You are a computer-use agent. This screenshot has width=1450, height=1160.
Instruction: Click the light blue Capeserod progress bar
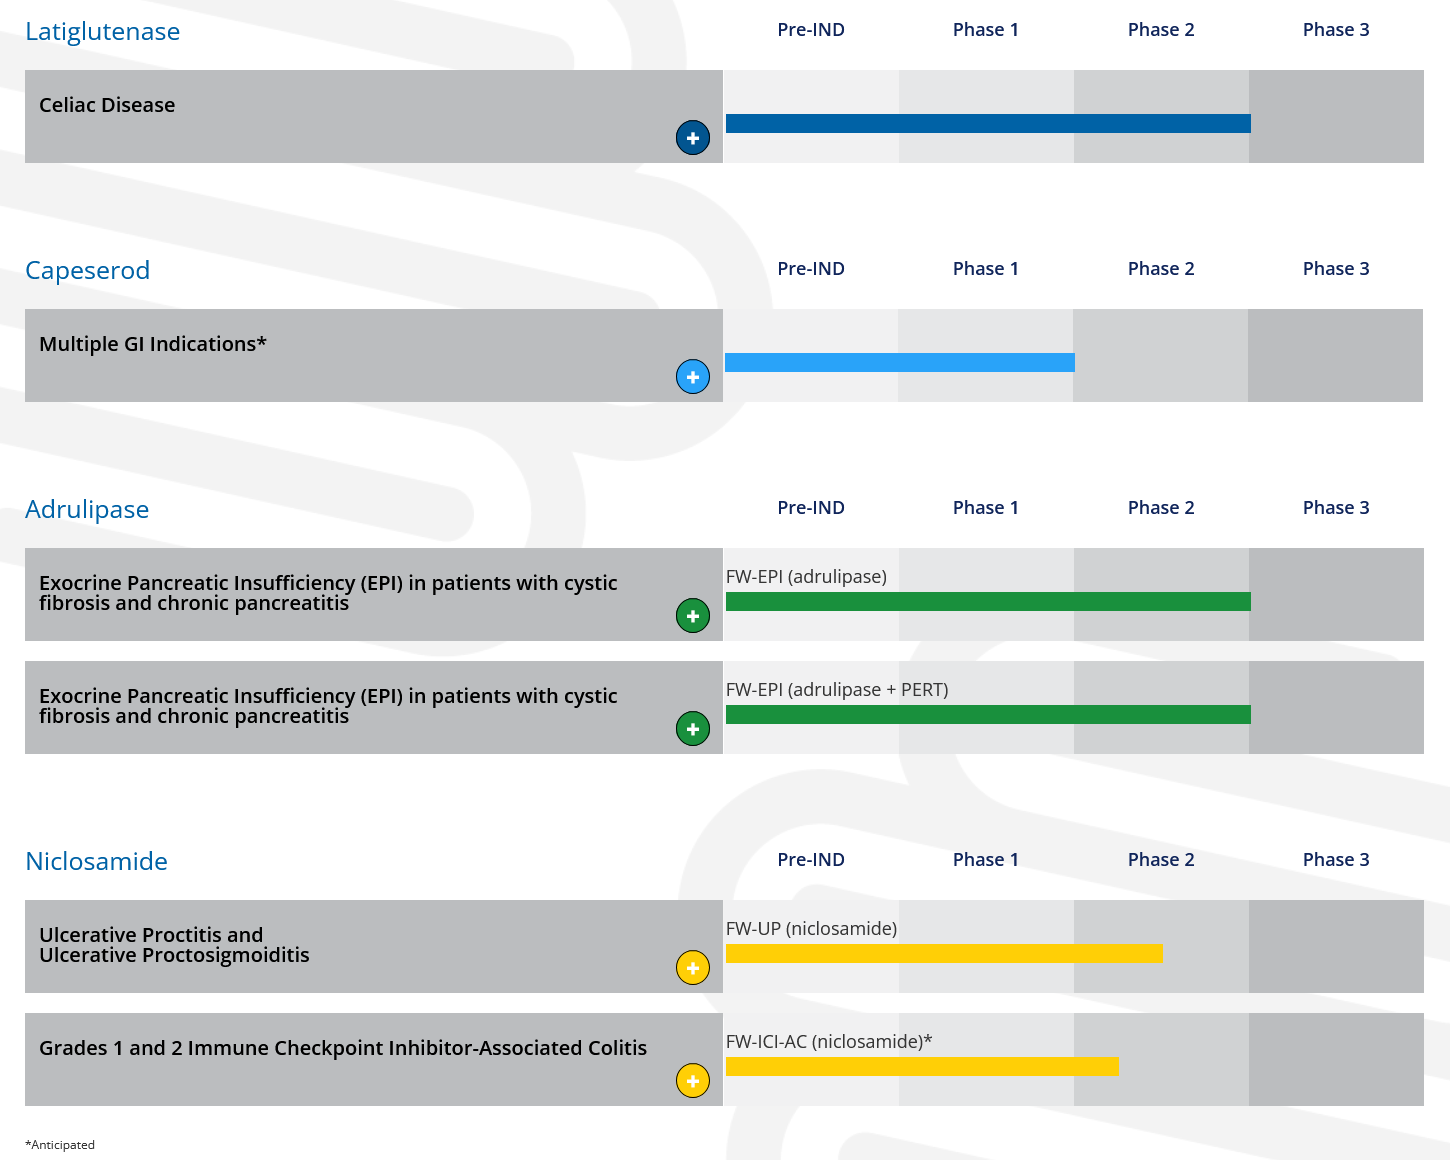point(900,363)
